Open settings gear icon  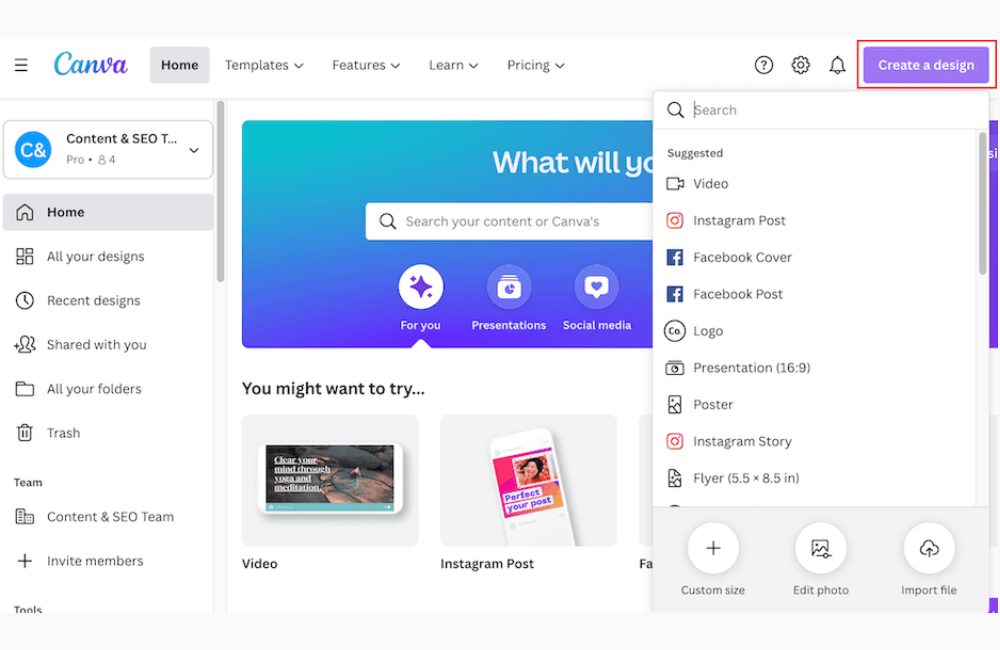pyautogui.click(x=801, y=65)
